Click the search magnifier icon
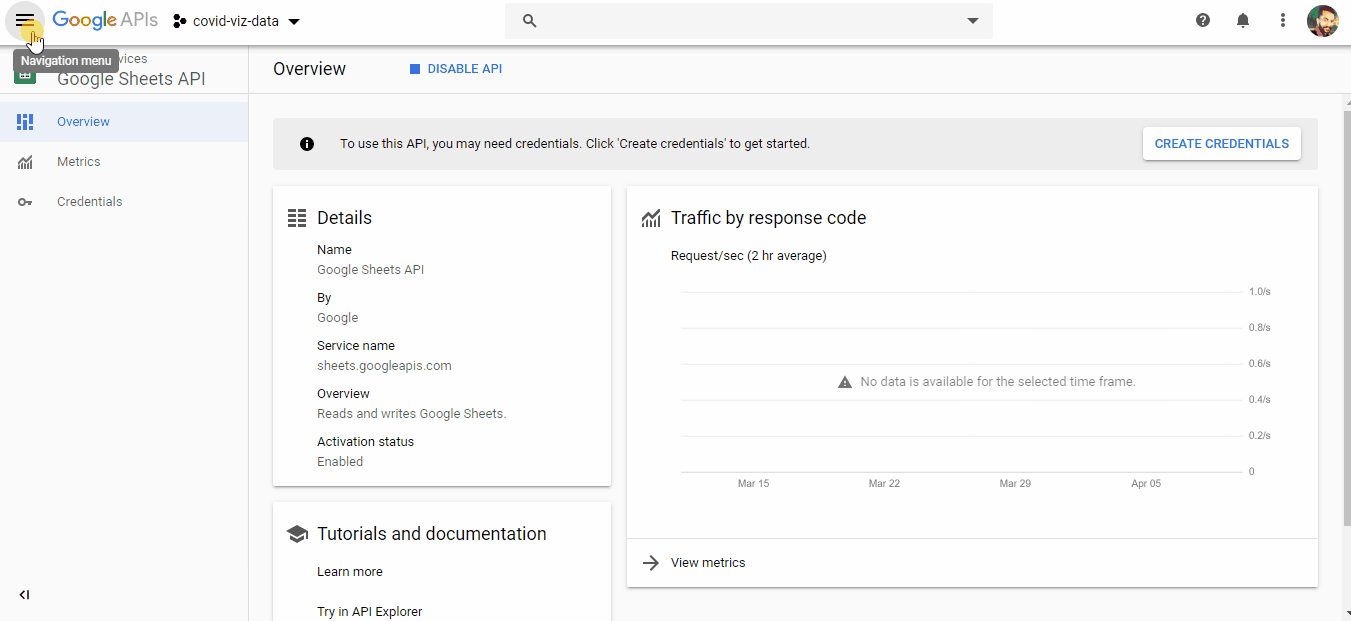1351x621 pixels. click(x=530, y=21)
